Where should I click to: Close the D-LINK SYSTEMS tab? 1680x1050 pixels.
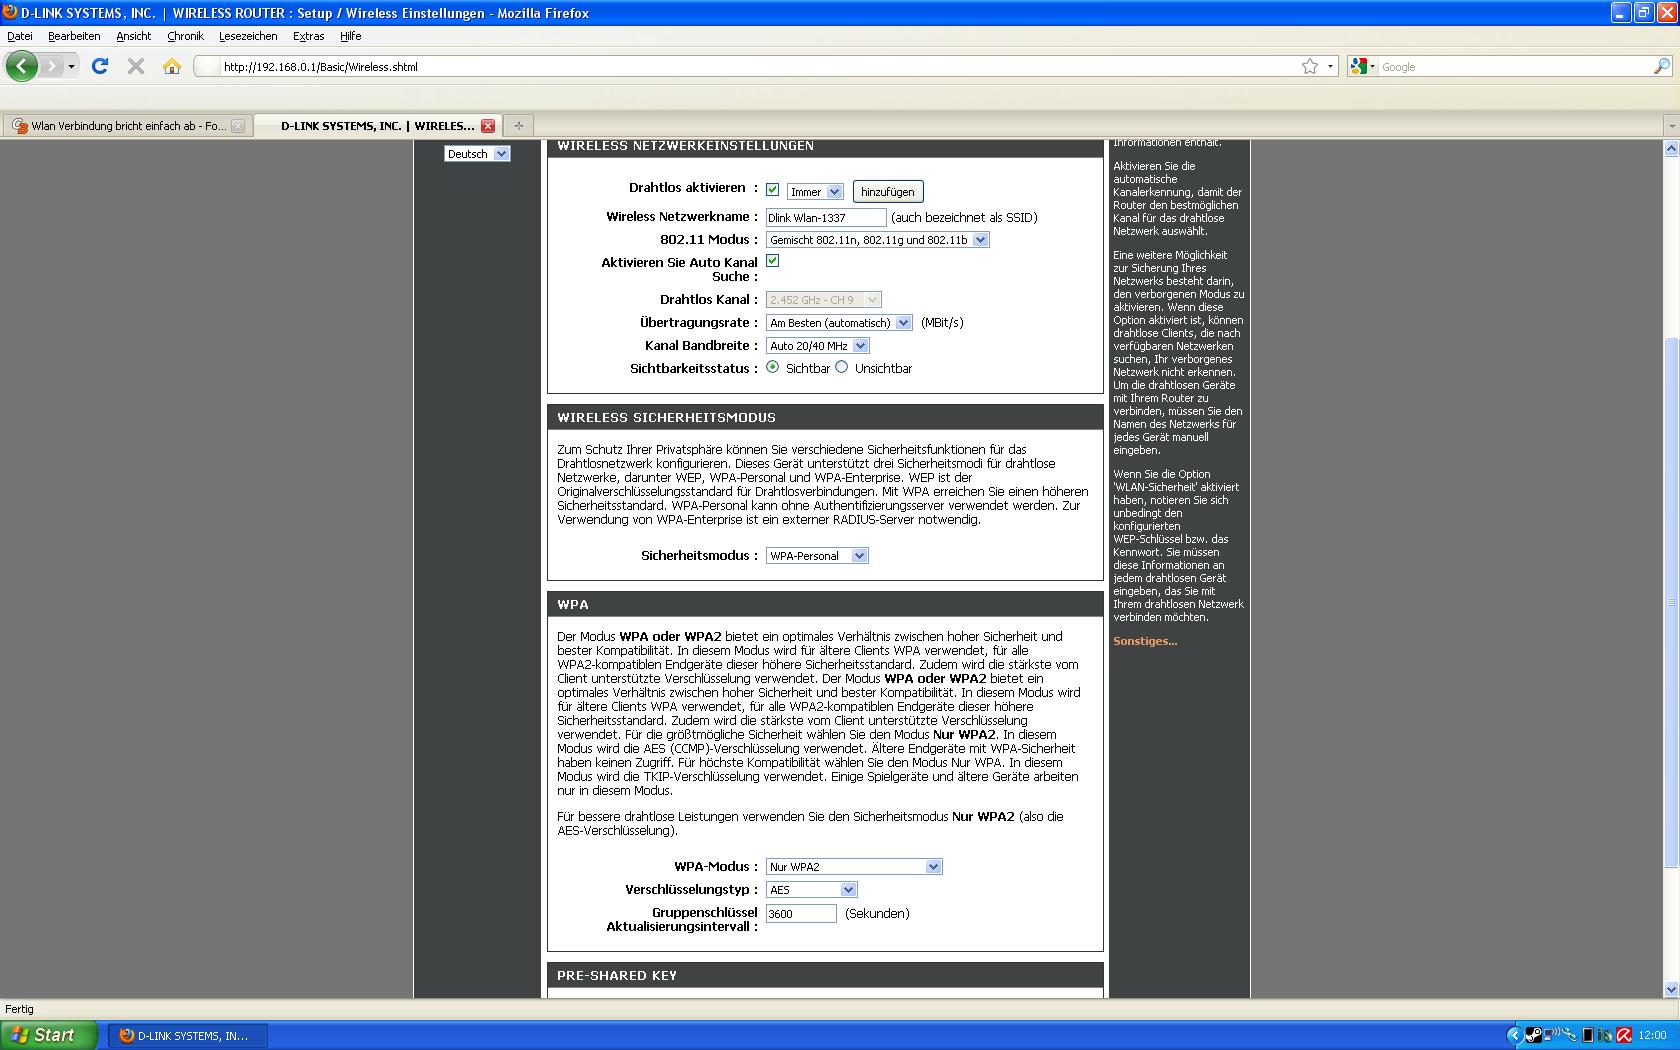[x=488, y=126]
